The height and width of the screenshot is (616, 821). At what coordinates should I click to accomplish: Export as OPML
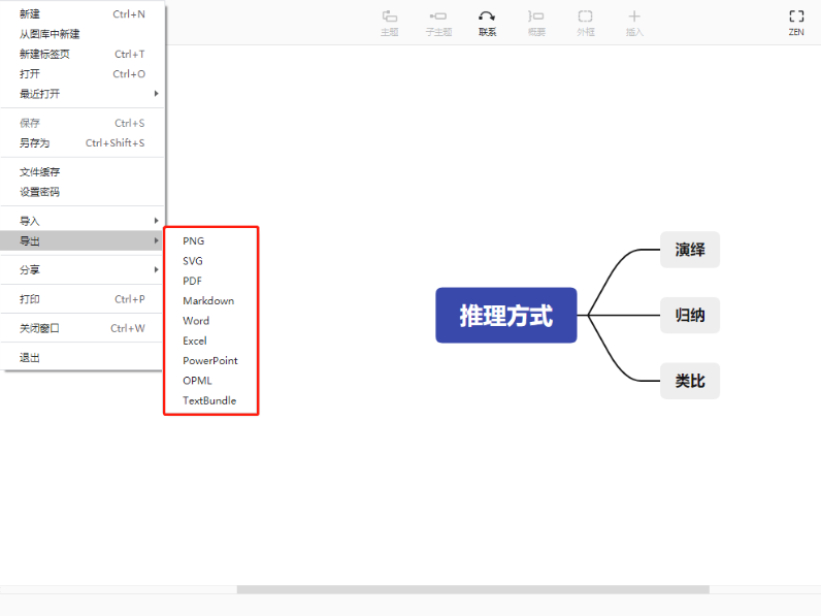(x=211, y=380)
